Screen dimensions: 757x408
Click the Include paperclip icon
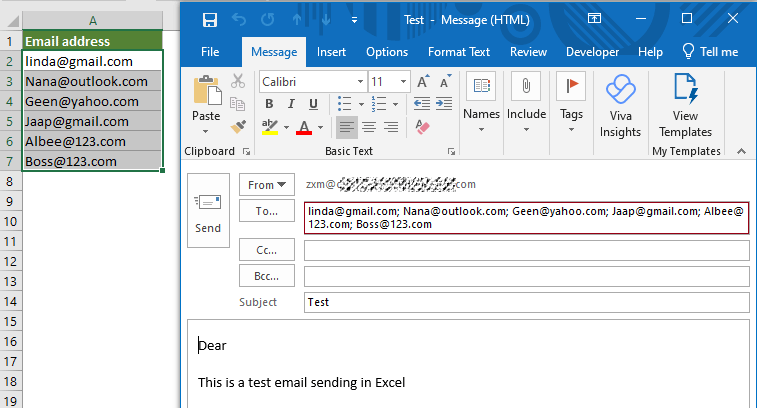(x=526, y=86)
